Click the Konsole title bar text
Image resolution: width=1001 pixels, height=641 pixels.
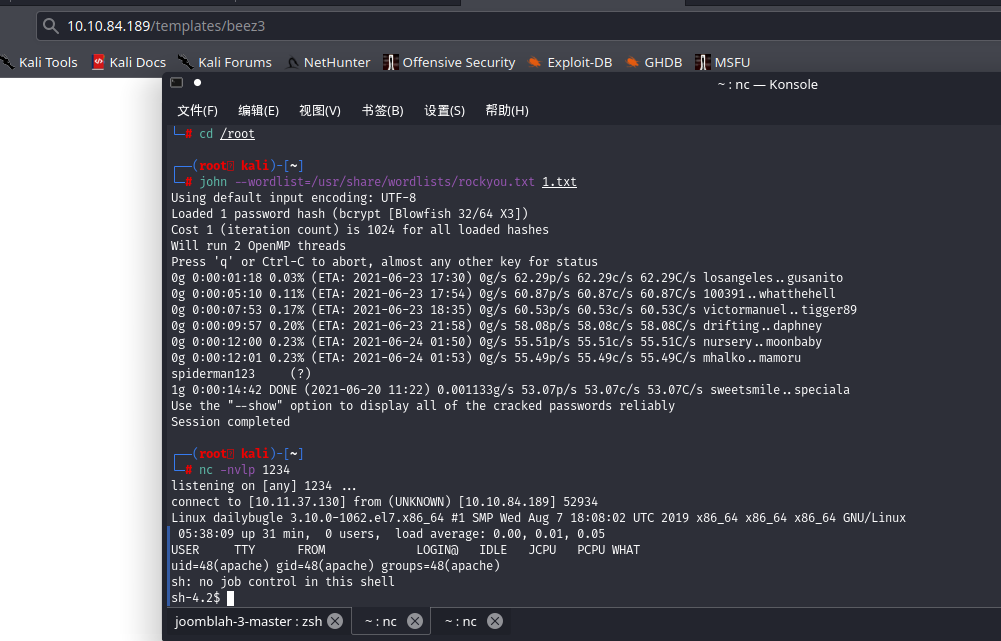coord(767,84)
